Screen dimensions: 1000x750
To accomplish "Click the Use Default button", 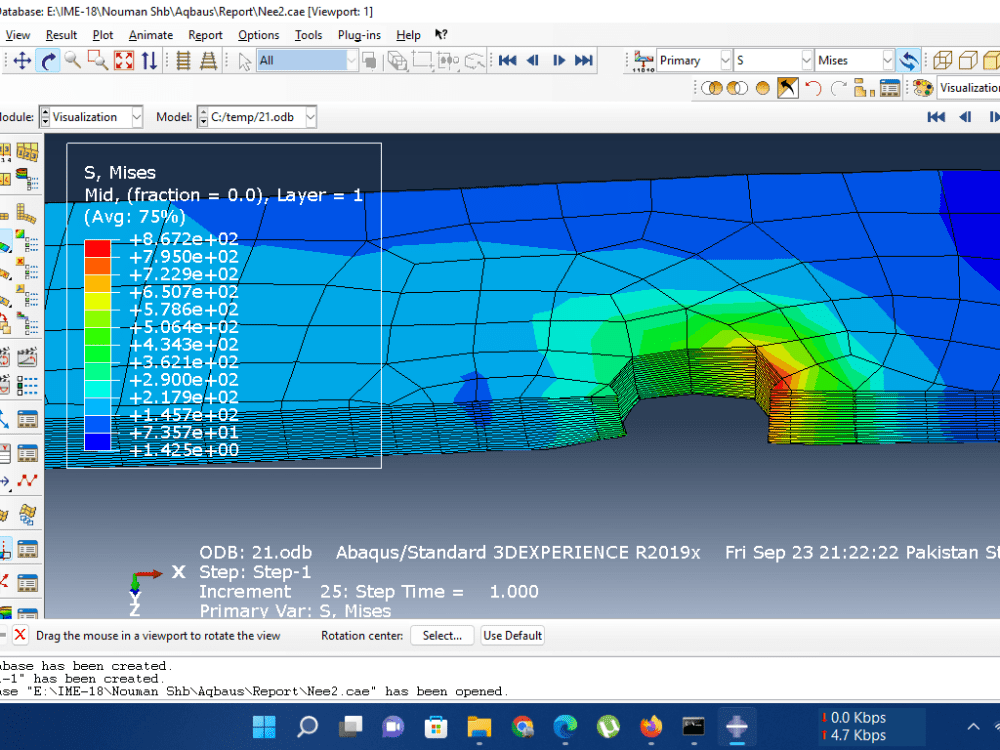I will point(512,636).
